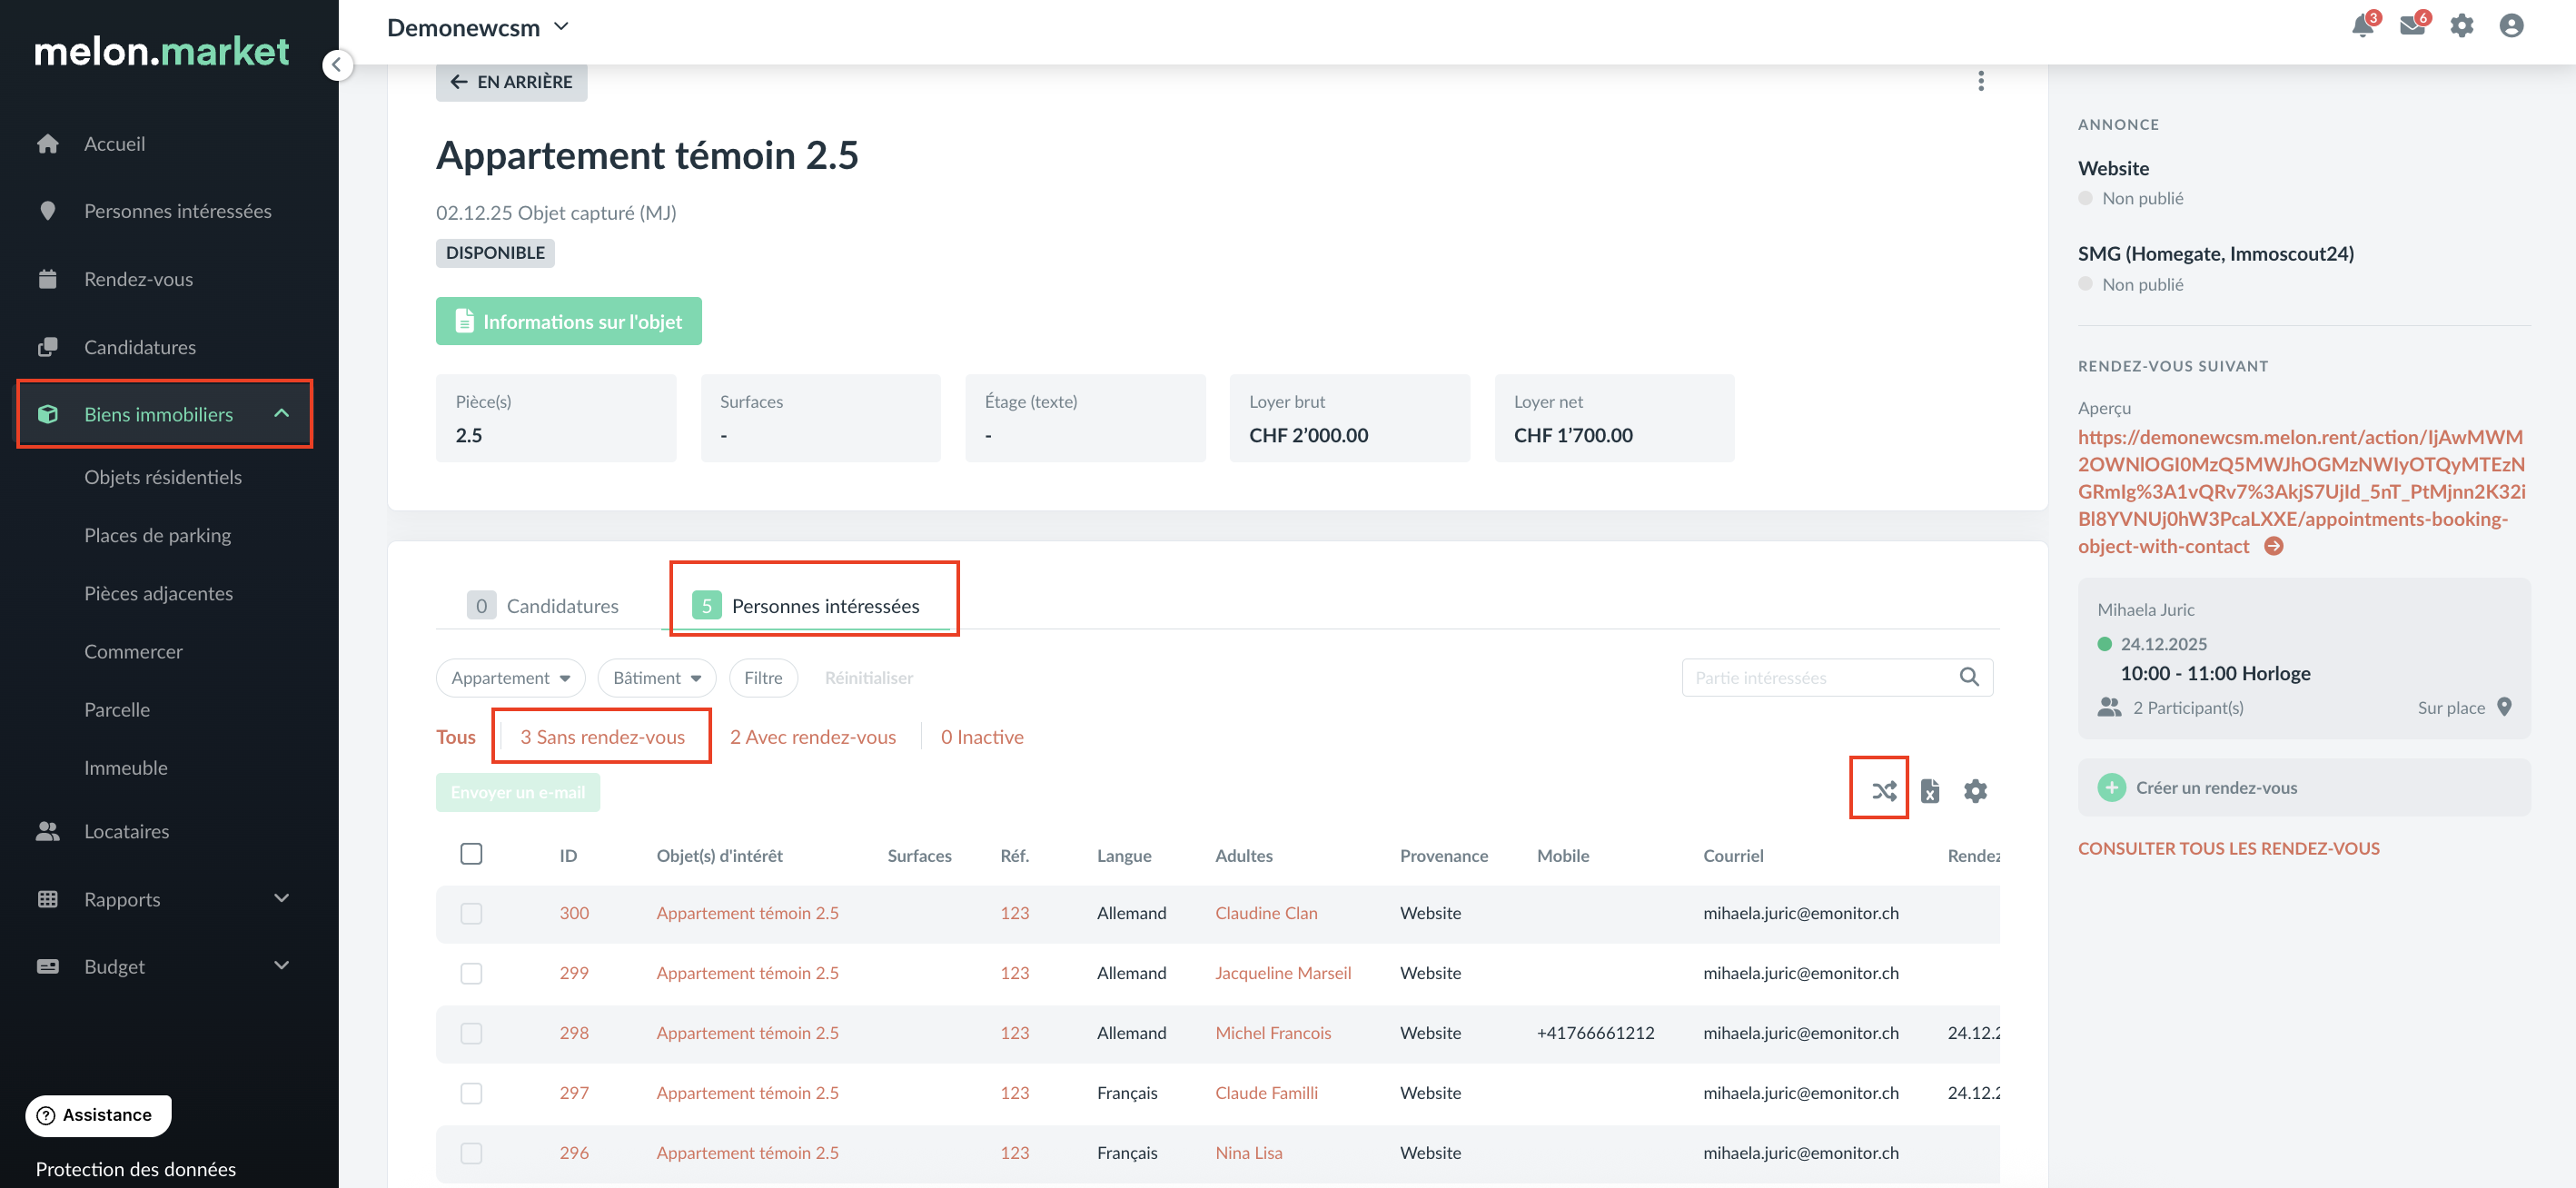Open the appointment link arrow icon
Viewport: 2576px width, 1188px height.
tap(2274, 546)
